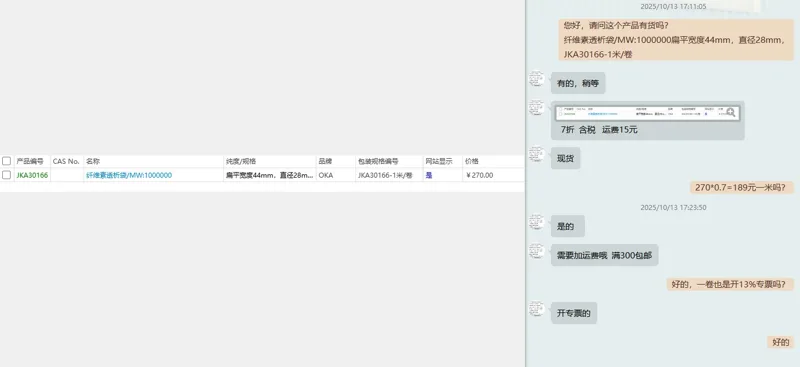Click the 价格 column header
The image size is (800, 367).
tap(471, 161)
